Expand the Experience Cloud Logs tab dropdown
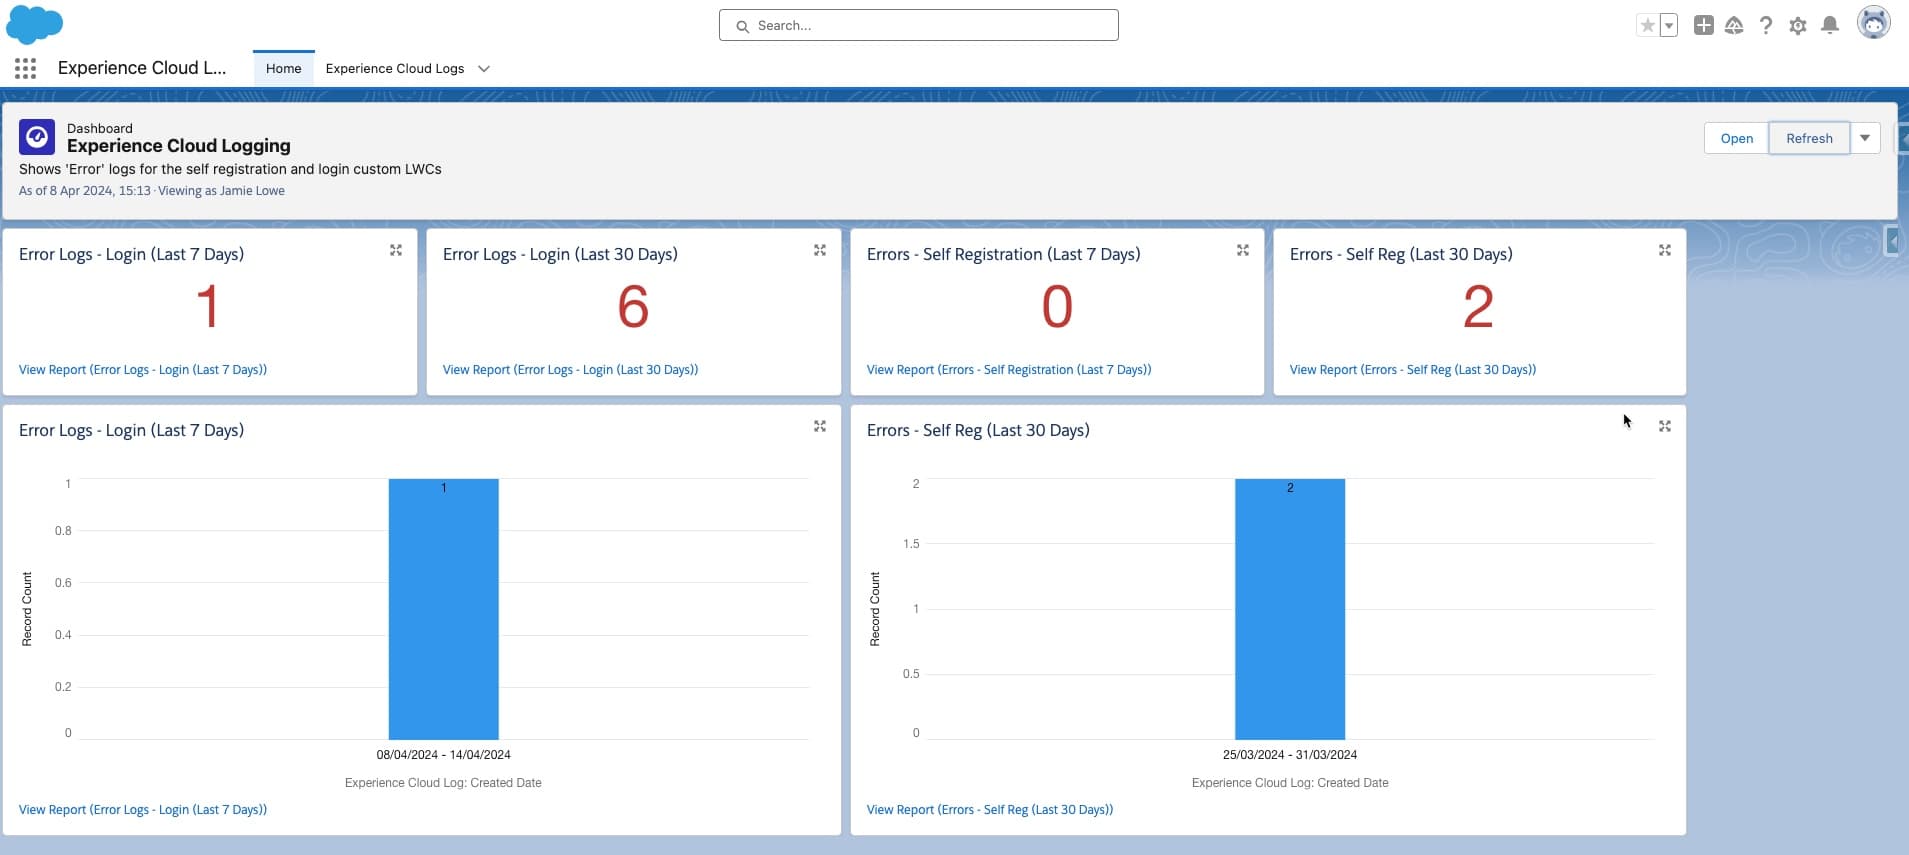The height and width of the screenshot is (855, 1909). pyautogui.click(x=484, y=69)
